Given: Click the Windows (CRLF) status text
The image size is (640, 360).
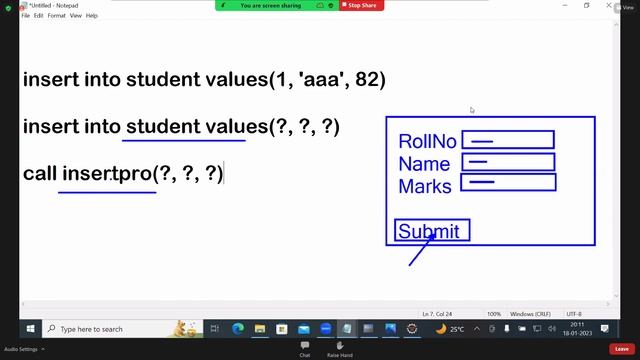Looking at the screenshot, I should tap(530, 314).
